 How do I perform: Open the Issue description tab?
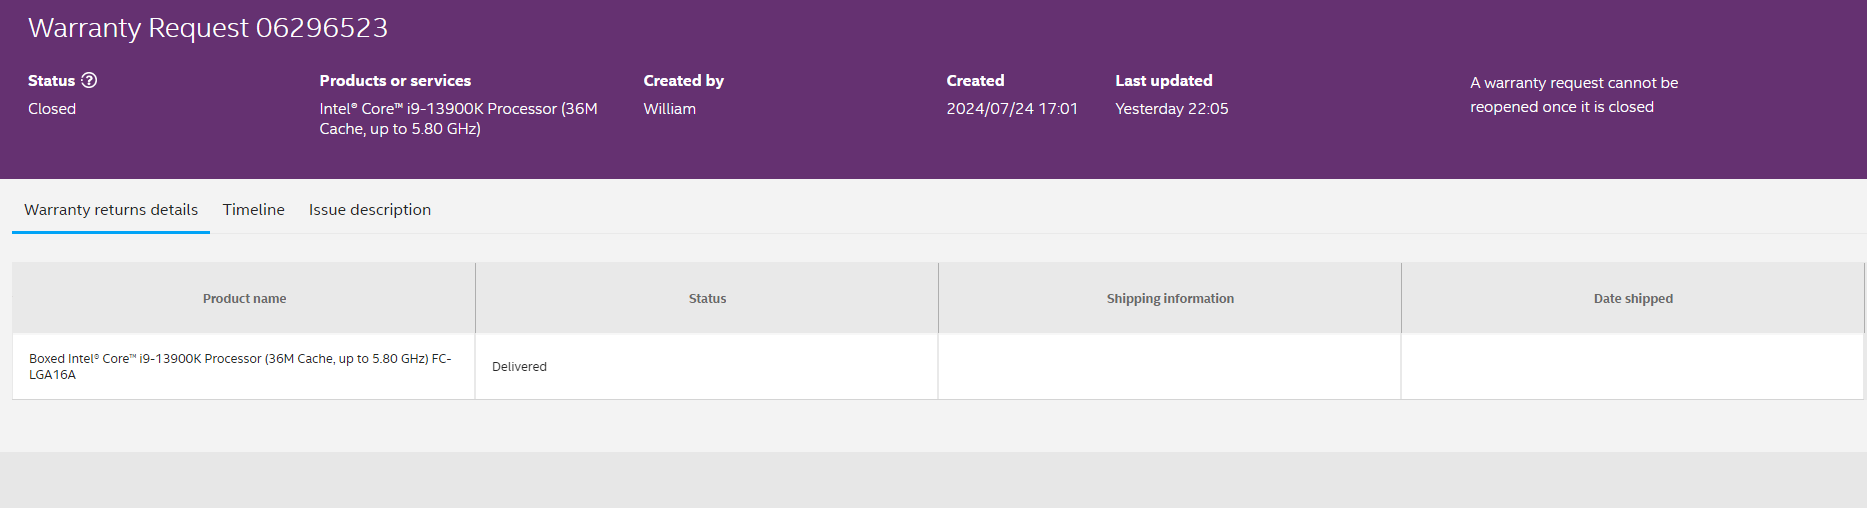pyautogui.click(x=369, y=210)
